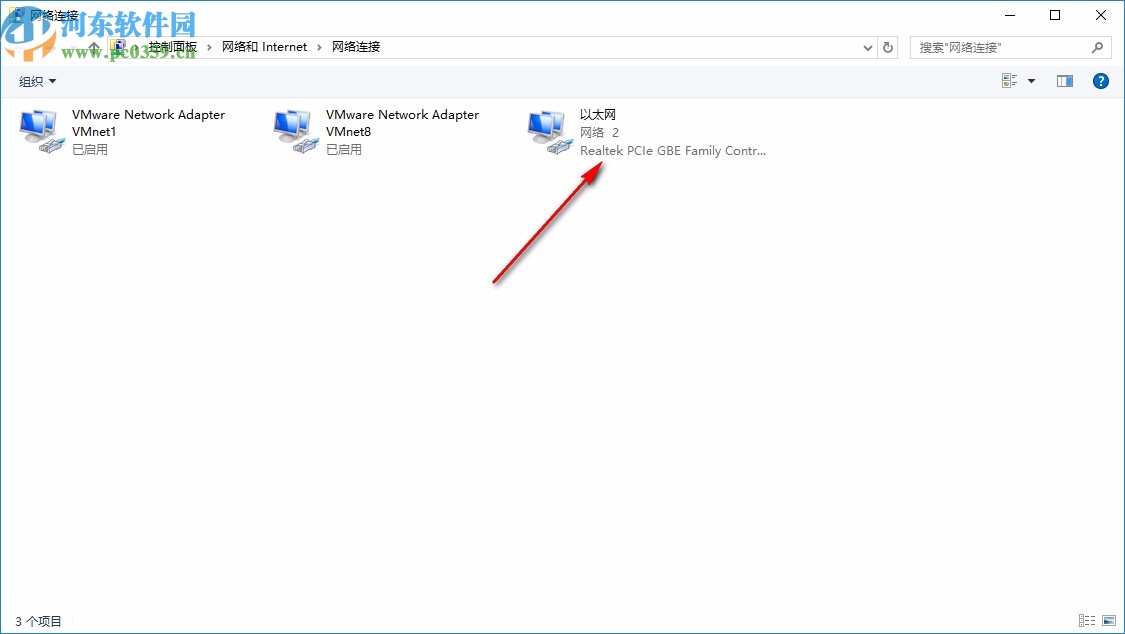Click the VMnet1 已启用 status text
The image size is (1125, 634).
(90, 149)
